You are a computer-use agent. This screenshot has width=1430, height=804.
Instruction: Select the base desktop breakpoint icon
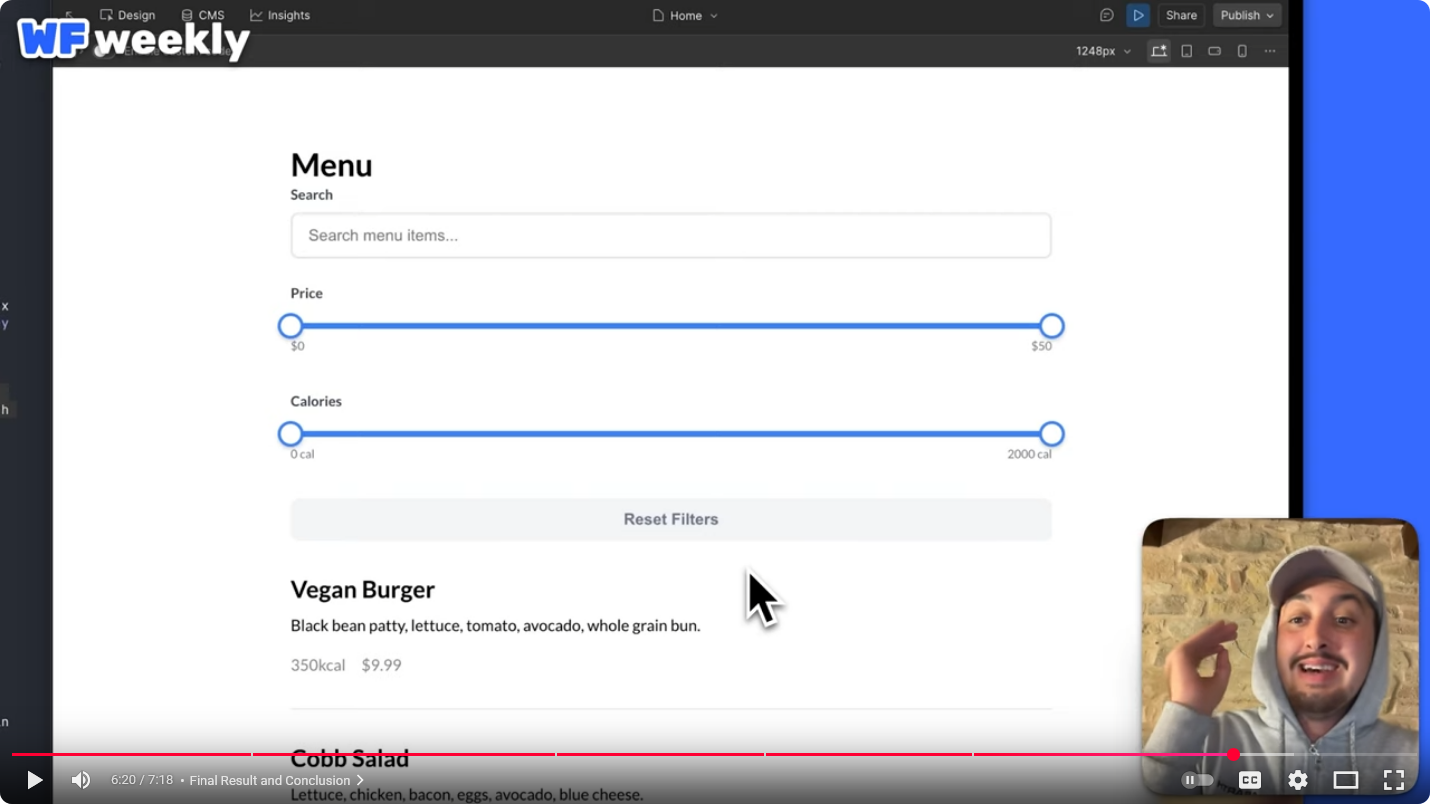pos(1158,51)
